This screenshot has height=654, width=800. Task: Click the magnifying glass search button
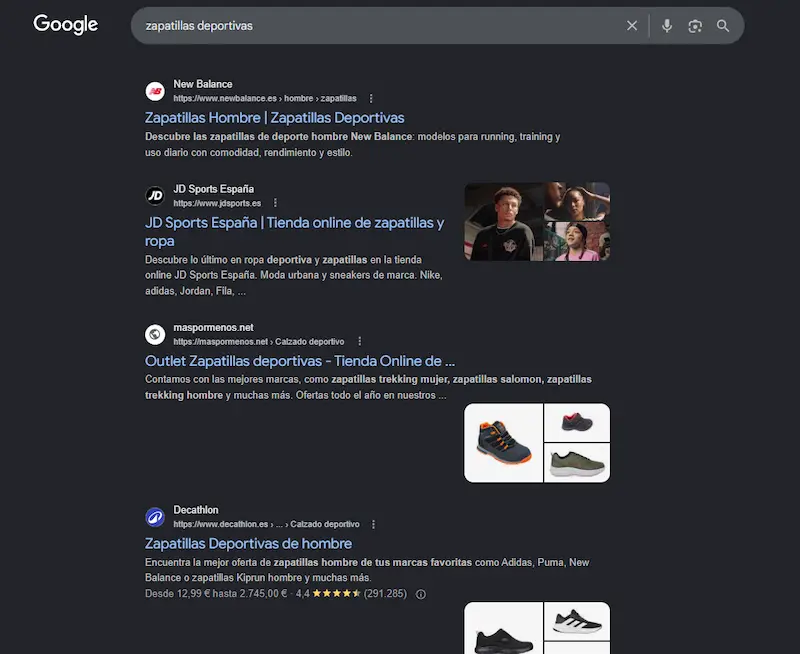(722, 26)
